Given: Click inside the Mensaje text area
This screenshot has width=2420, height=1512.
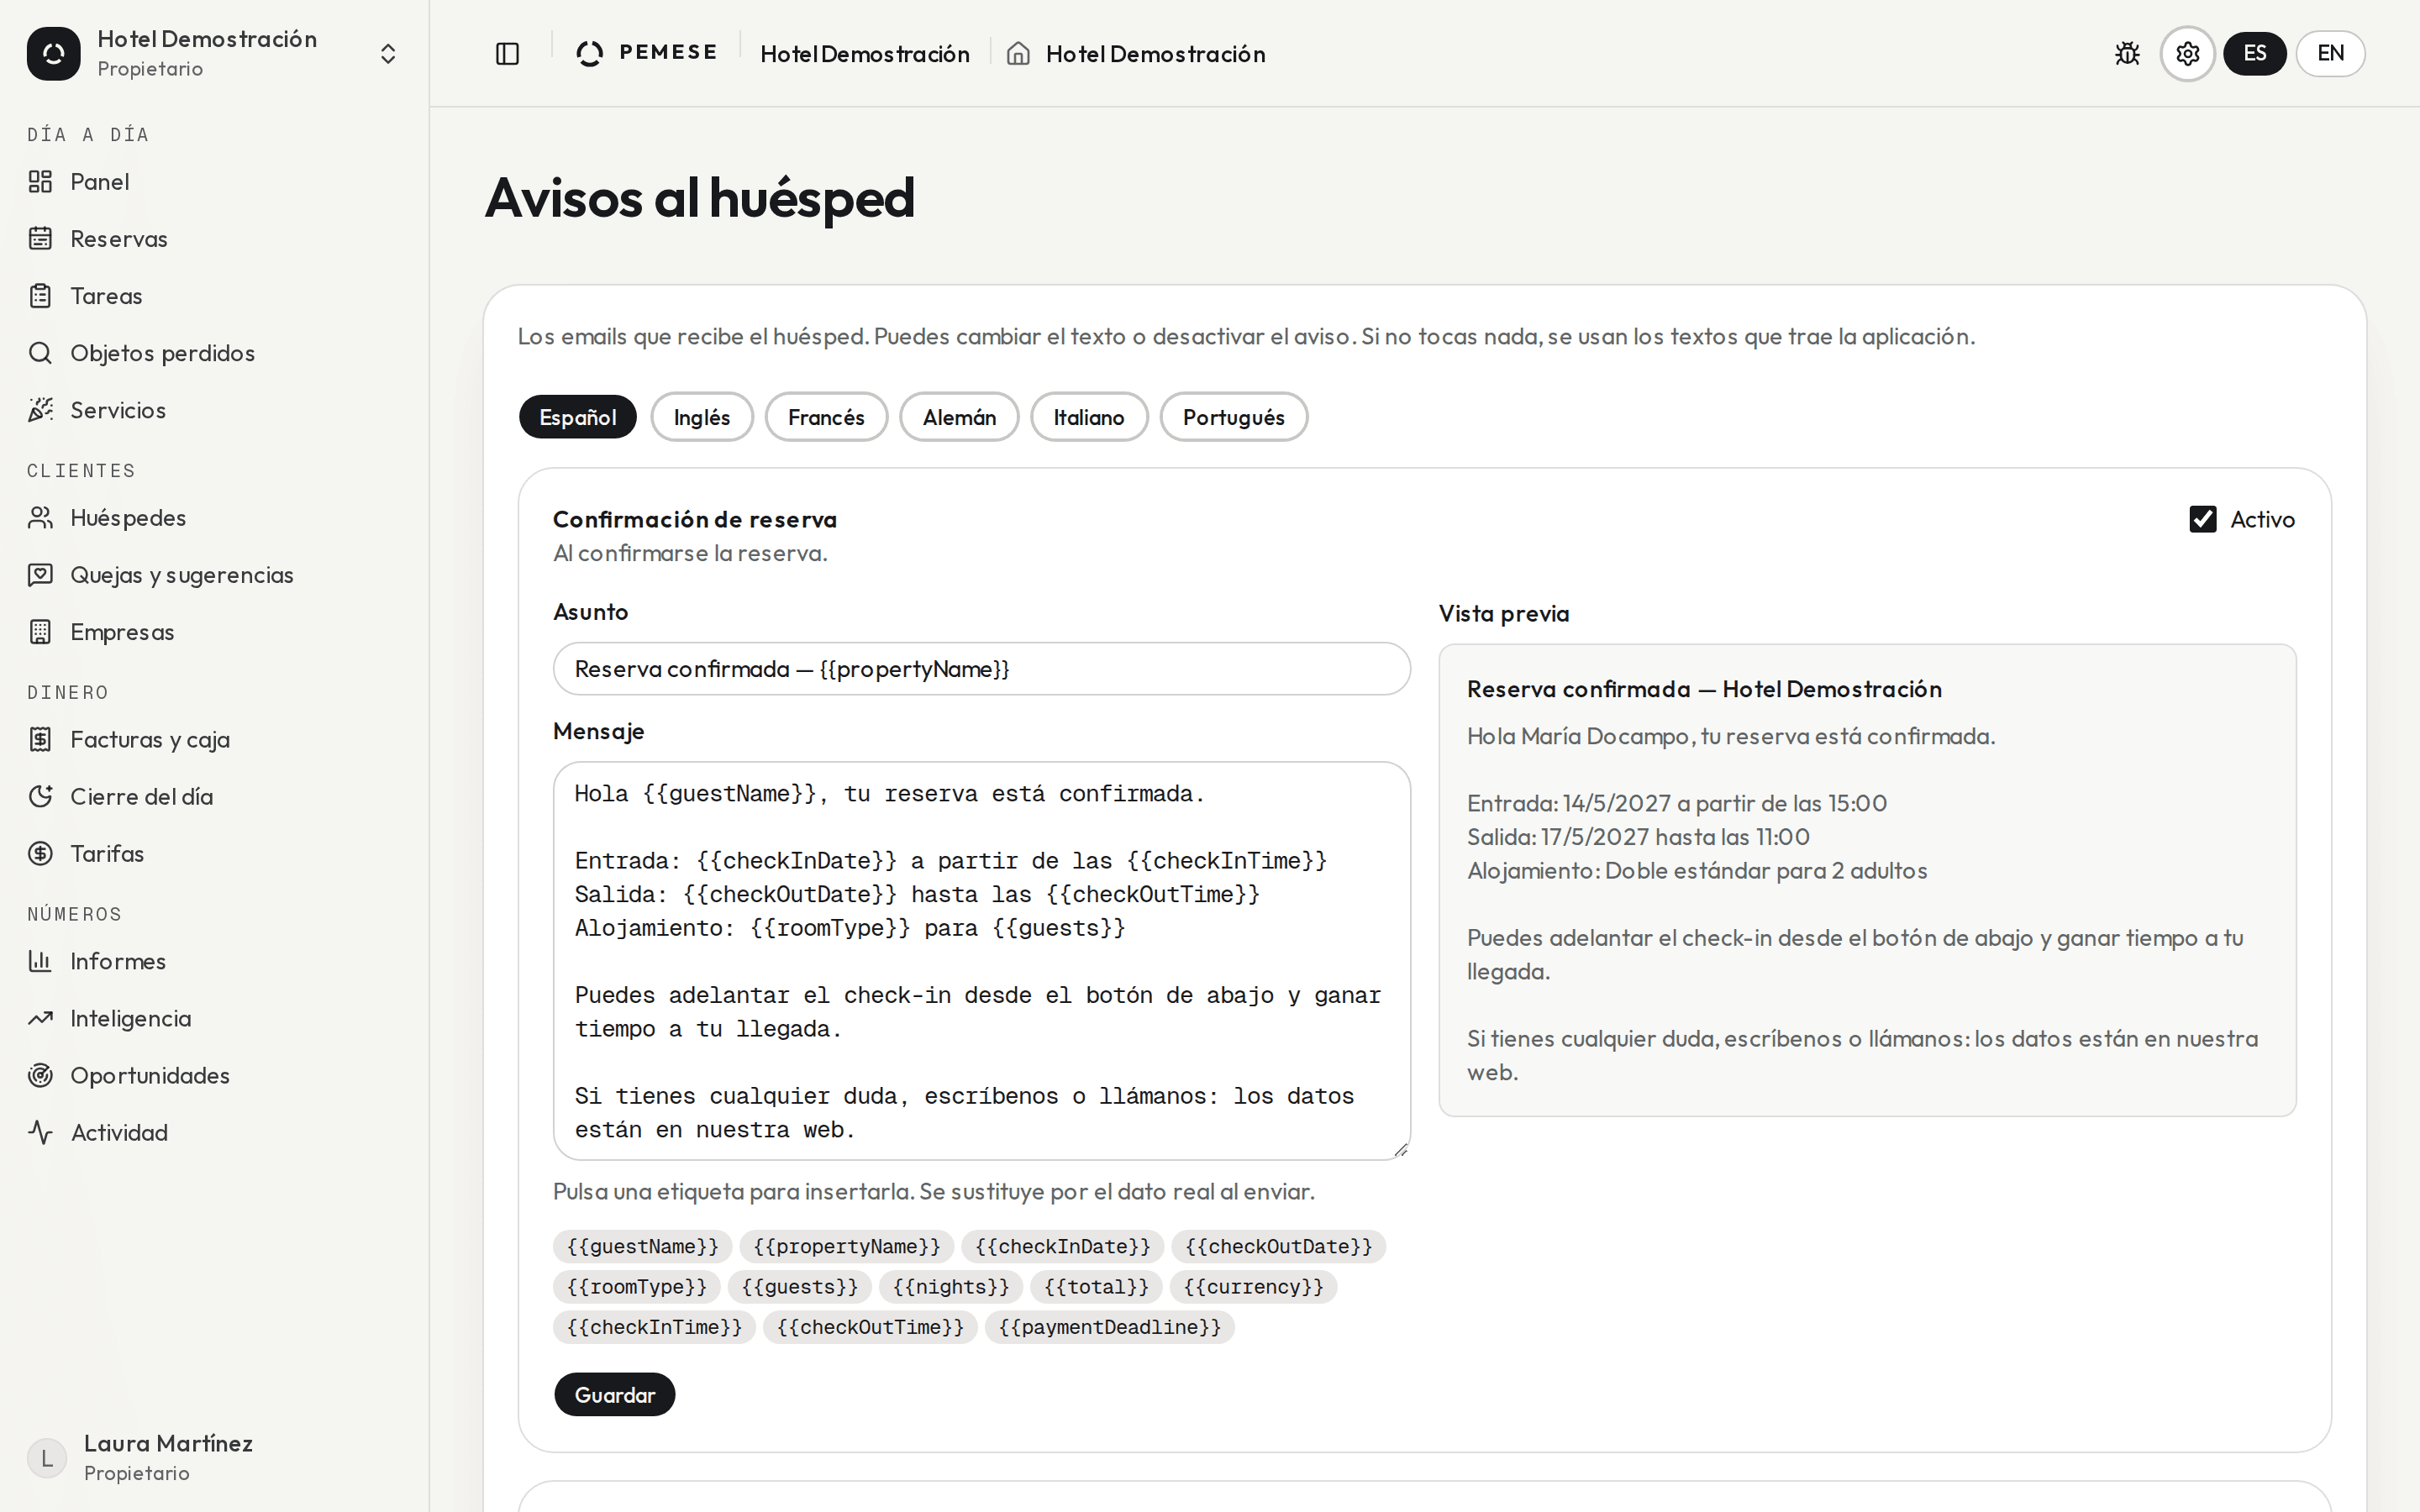Looking at the screenshot, I should pyautogui.click(x=981, y=961).
